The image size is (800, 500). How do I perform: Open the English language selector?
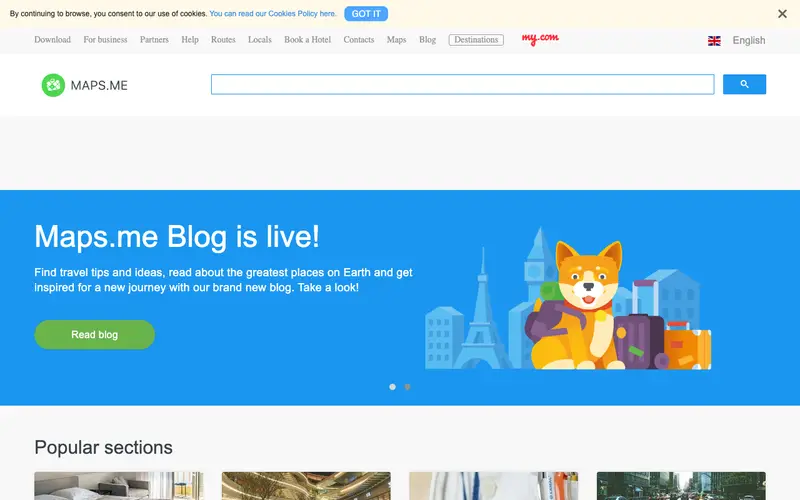point(748,40)
